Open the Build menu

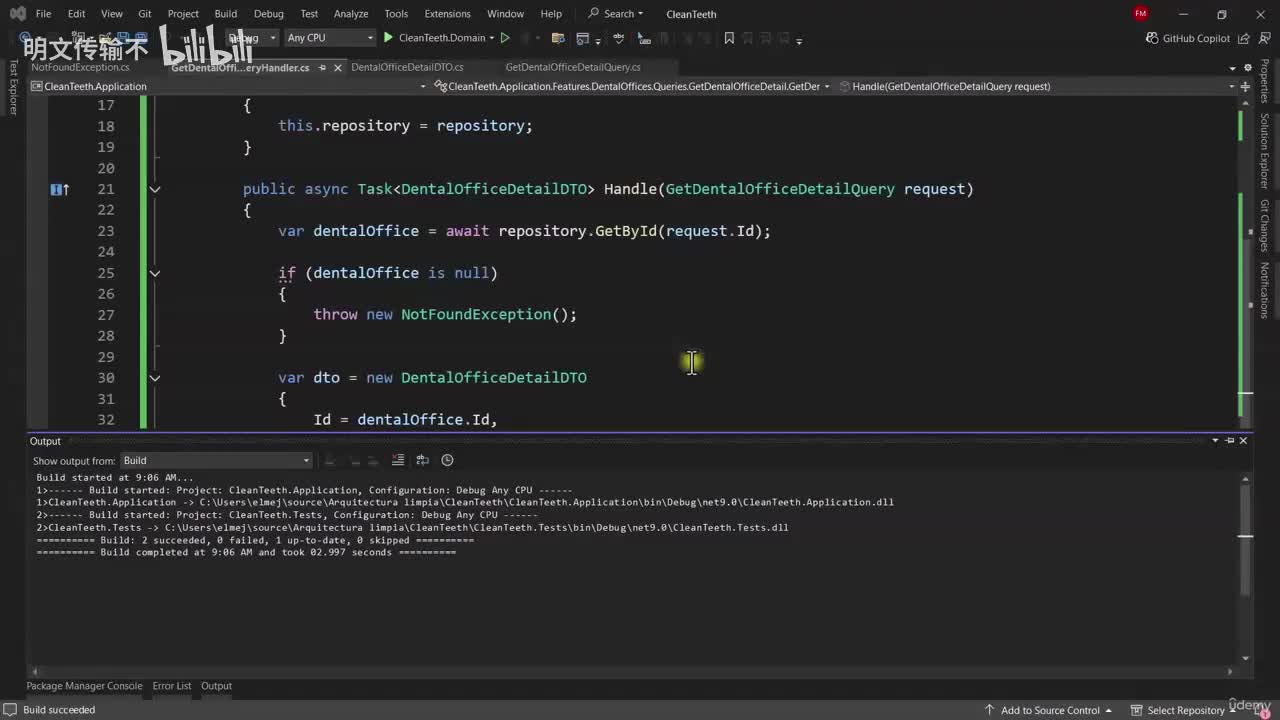click(226, 14)
